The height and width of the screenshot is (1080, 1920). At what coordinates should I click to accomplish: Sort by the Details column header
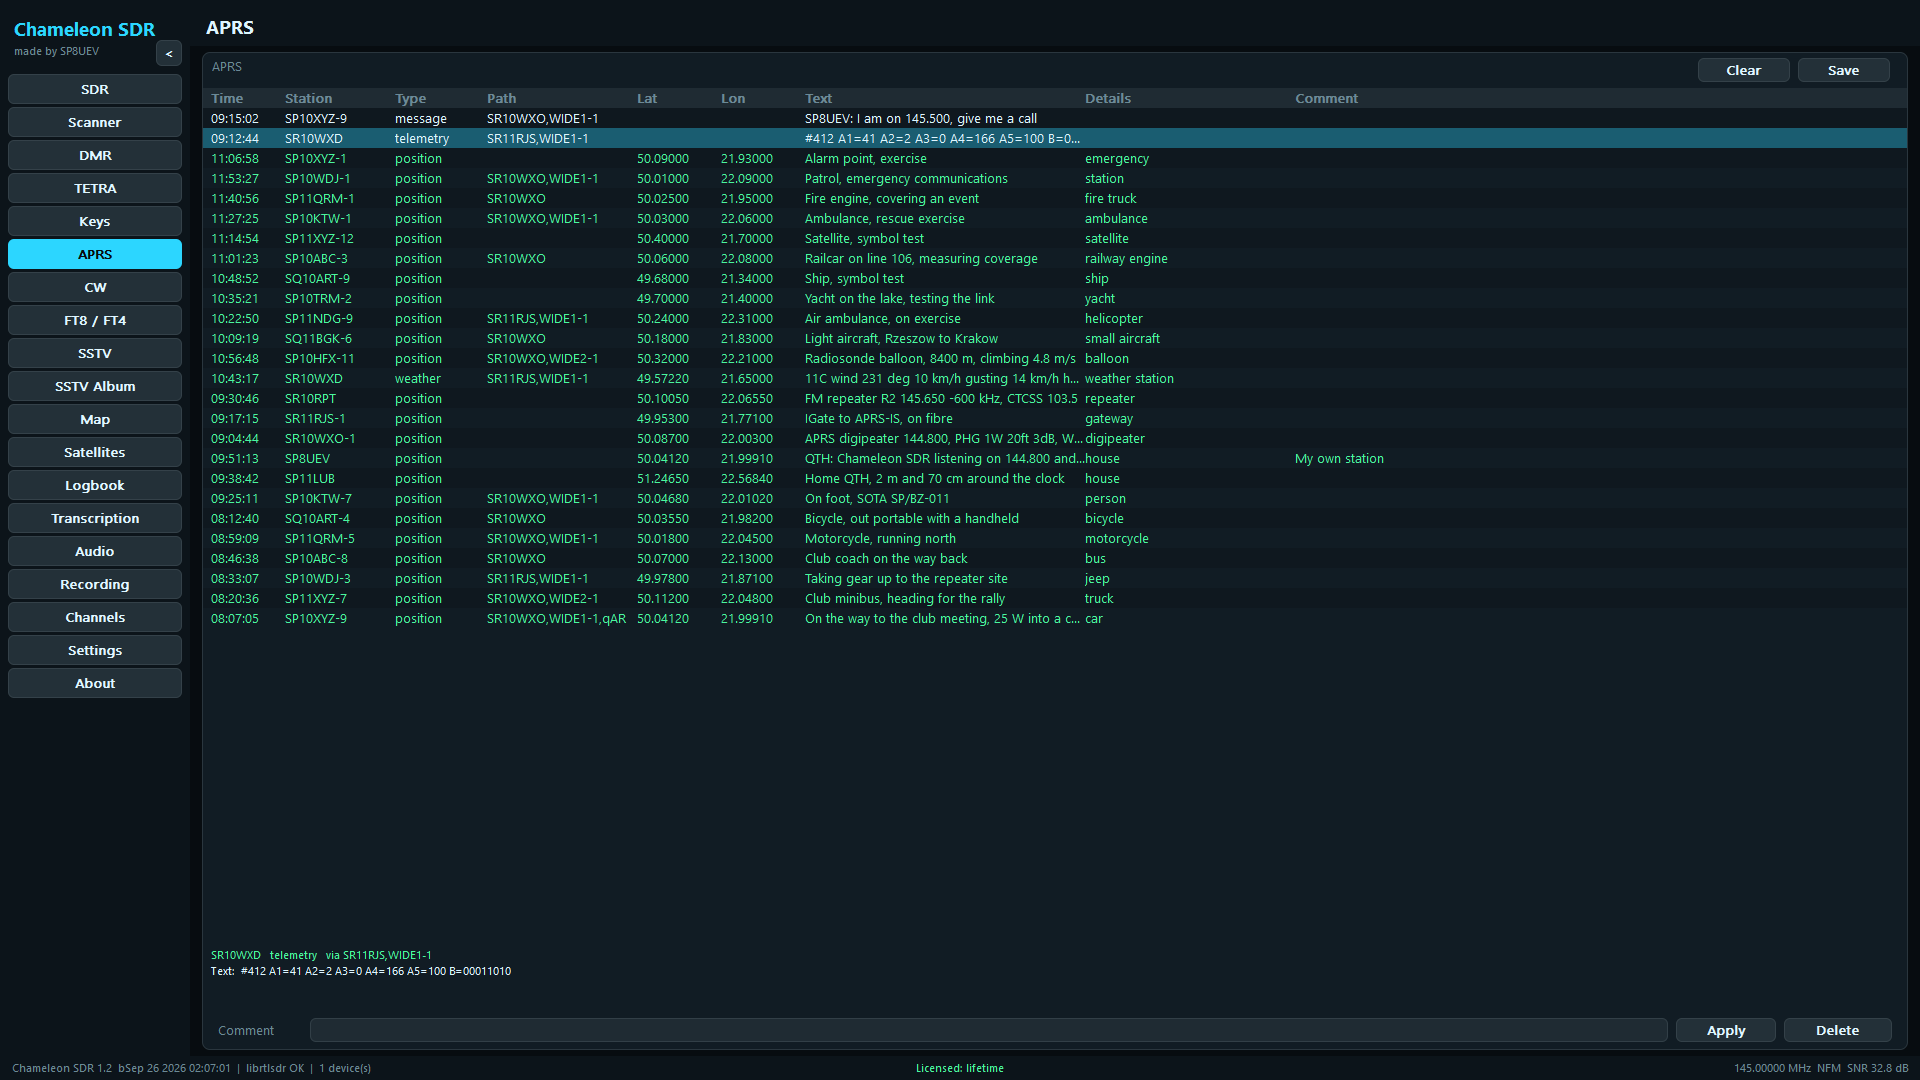tap(1108, 98)
